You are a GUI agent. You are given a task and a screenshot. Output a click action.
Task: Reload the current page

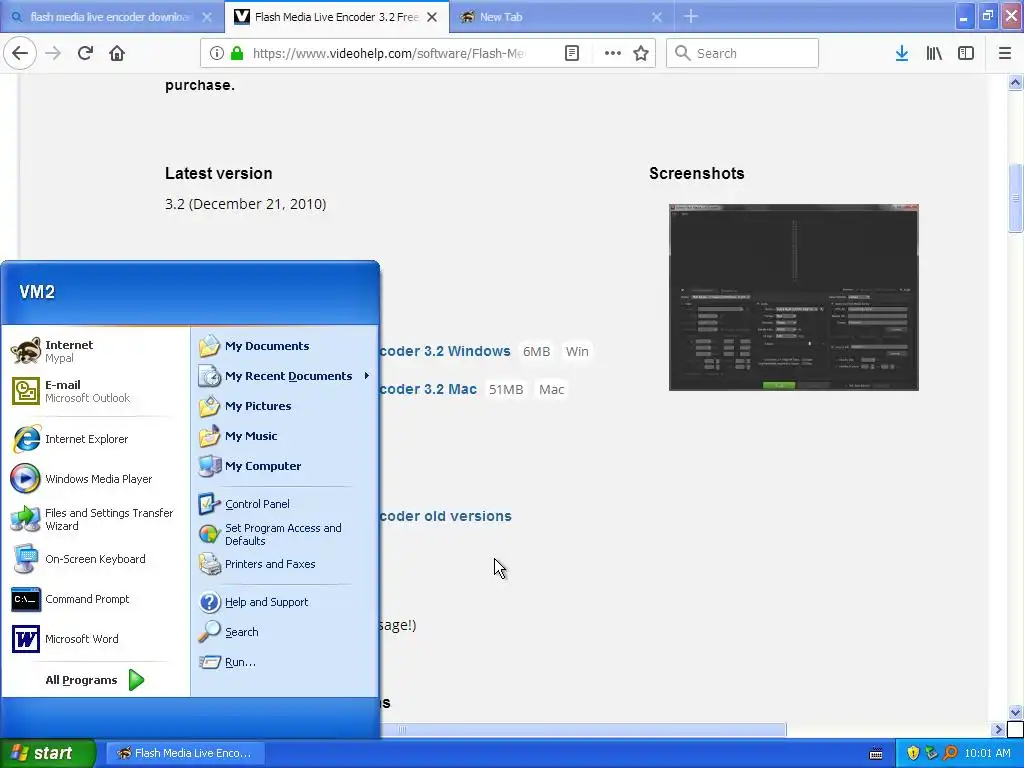point(85,53)
